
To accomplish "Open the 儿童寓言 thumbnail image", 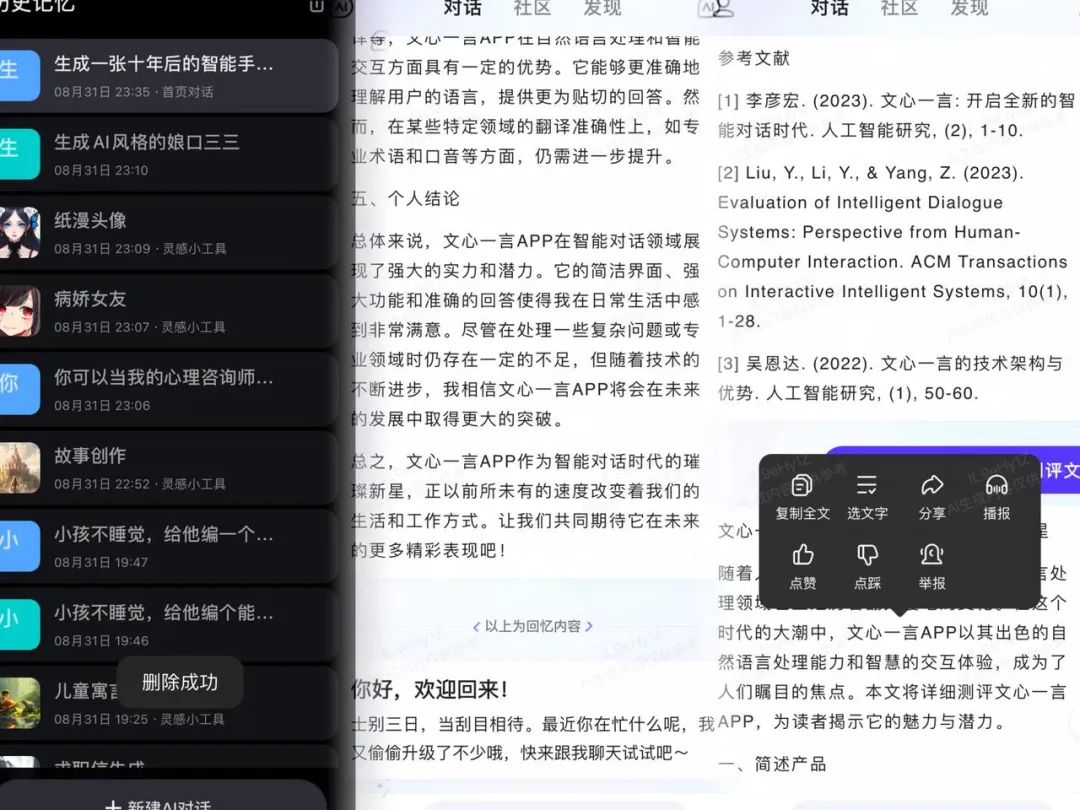I will point(19,703).
